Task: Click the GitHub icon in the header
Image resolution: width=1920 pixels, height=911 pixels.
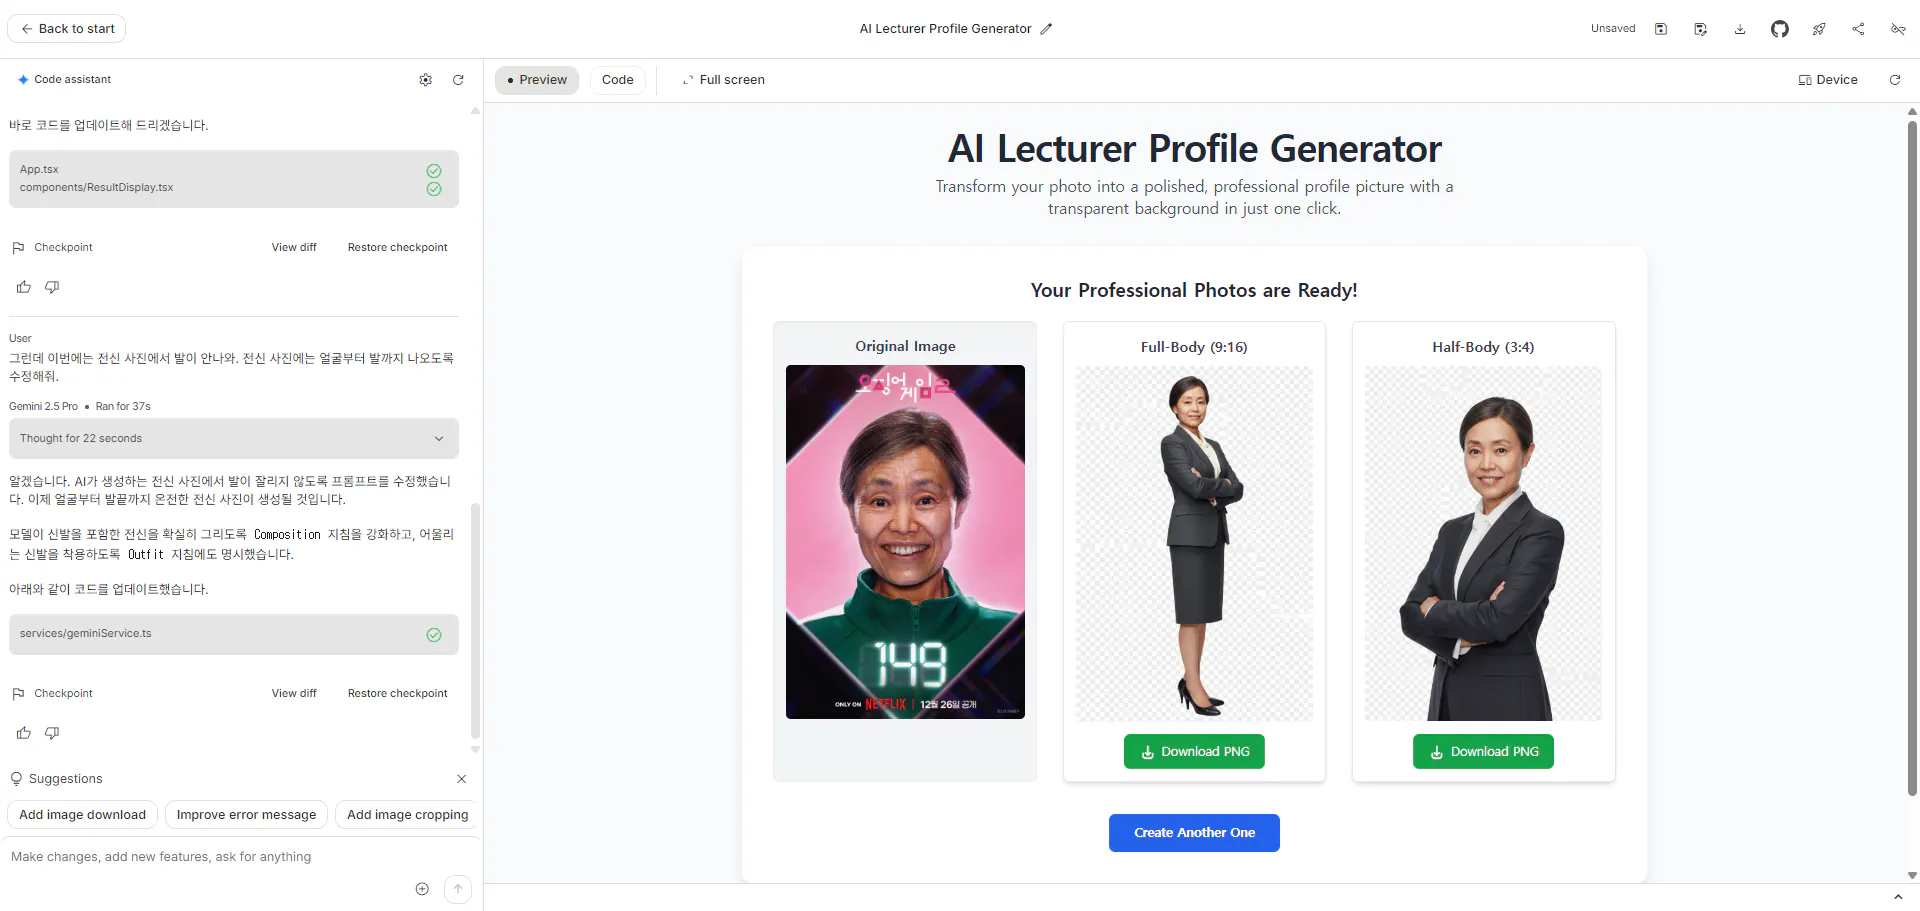Action: pos(1779,29)
